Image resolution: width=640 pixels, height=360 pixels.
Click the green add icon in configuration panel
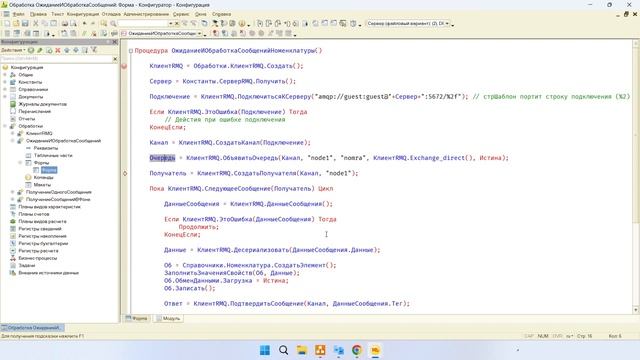31,50
